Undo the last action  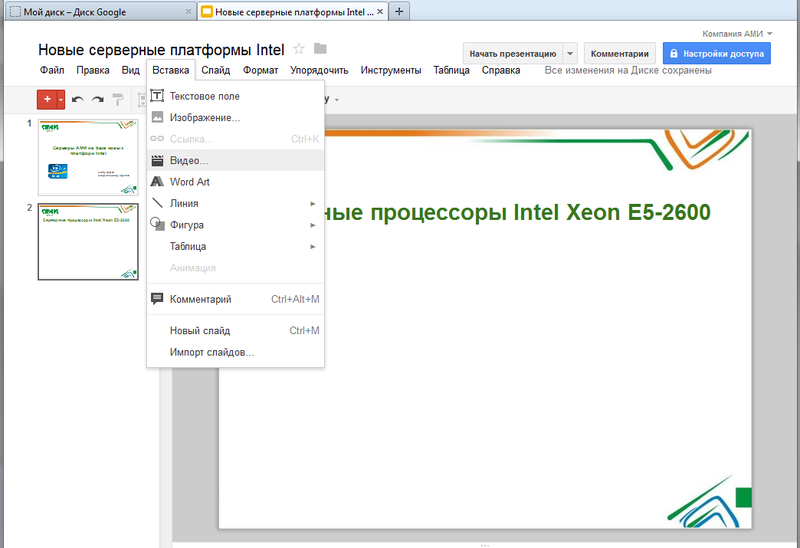tap(78, 100)
